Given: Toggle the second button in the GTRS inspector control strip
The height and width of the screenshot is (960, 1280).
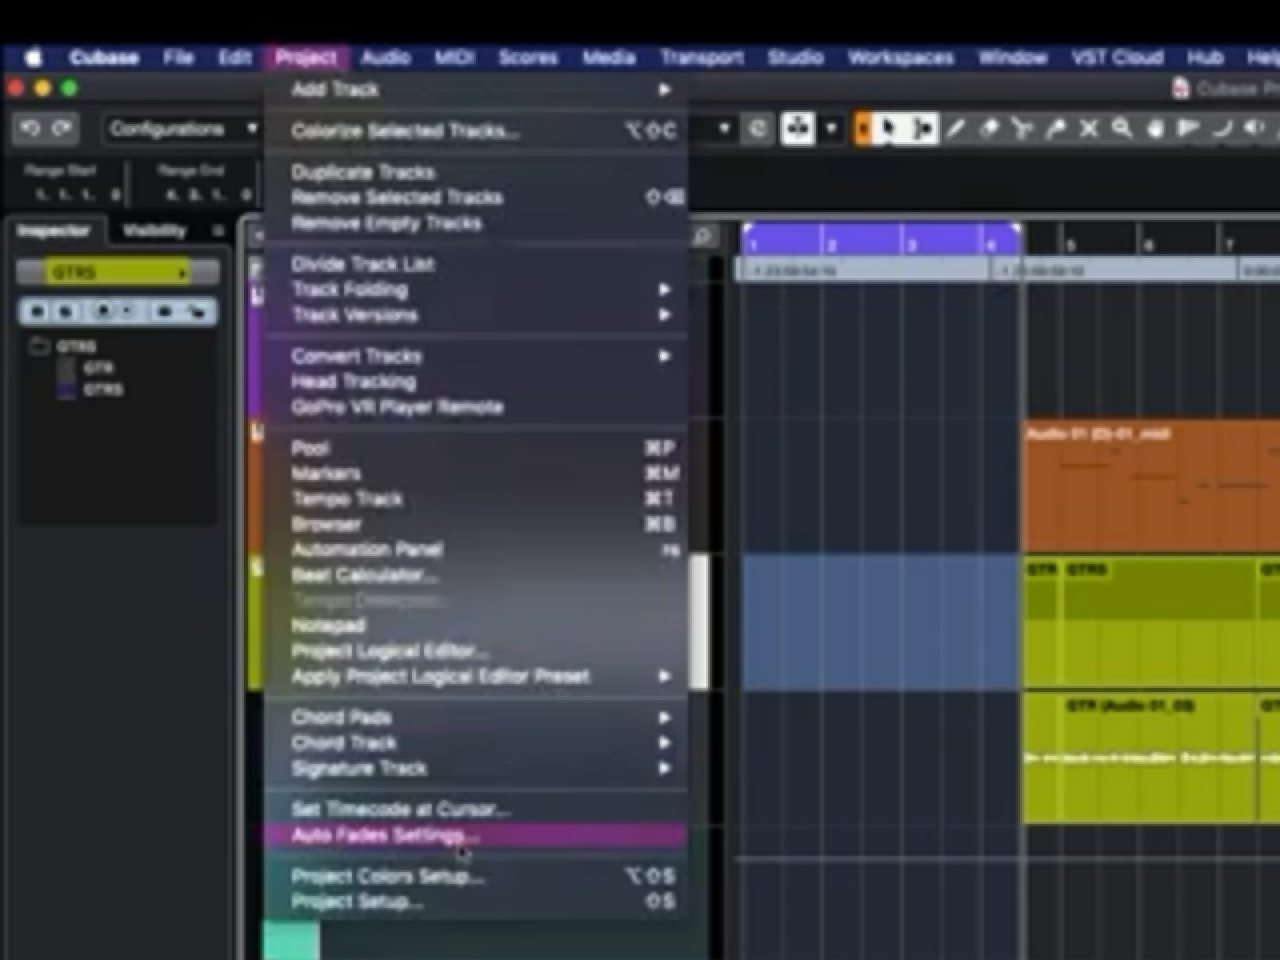Looking at the screenshot, I should (x=66, y=312).
